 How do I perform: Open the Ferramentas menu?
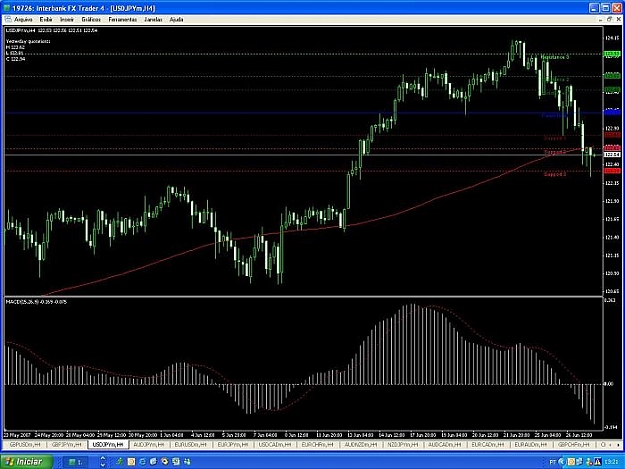click(x=122, y=19)
